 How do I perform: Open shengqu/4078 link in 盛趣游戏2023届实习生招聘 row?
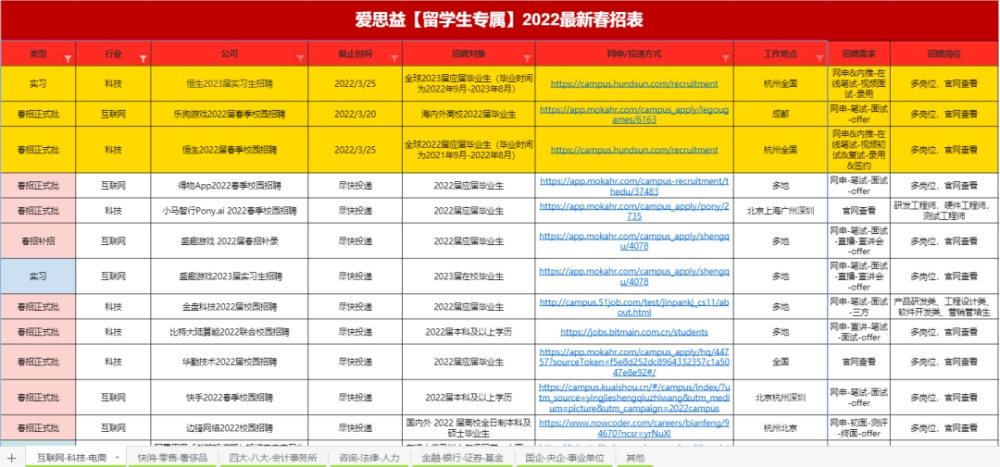634,276
